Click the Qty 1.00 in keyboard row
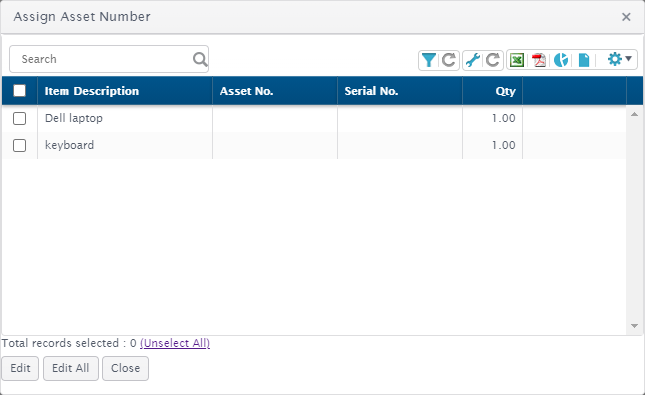Viewport: 645px width, 395px height. click(x=503, y=145)
